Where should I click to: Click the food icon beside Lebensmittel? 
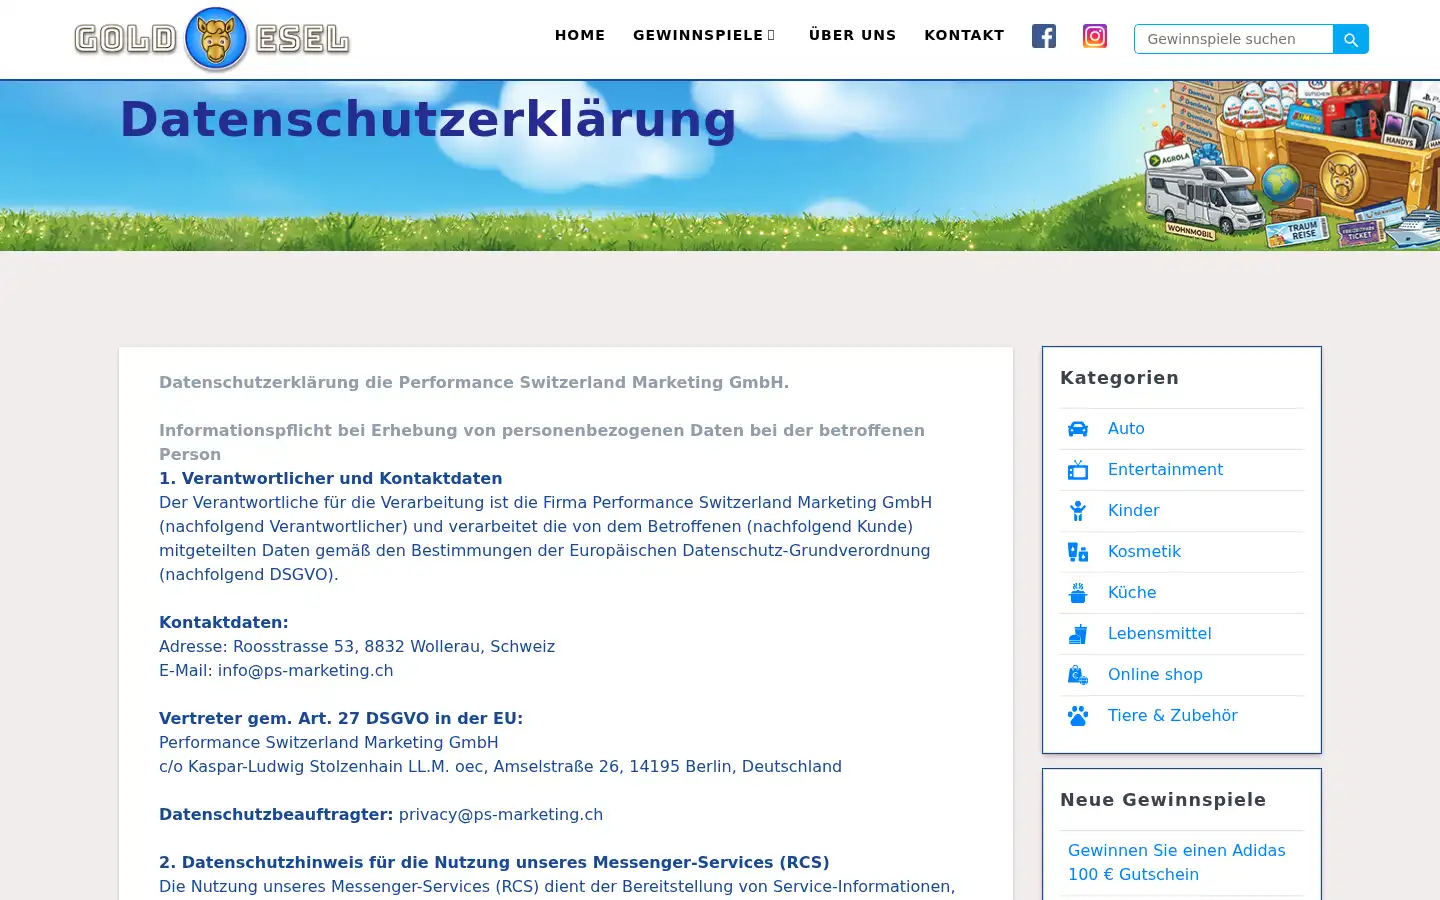pyautogui.click(x=1078, y=634)
